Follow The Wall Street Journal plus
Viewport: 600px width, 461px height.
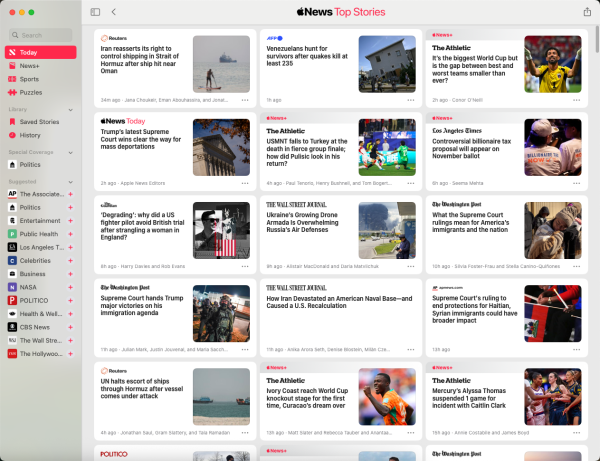pyautogui.click(x=70, y=340)
